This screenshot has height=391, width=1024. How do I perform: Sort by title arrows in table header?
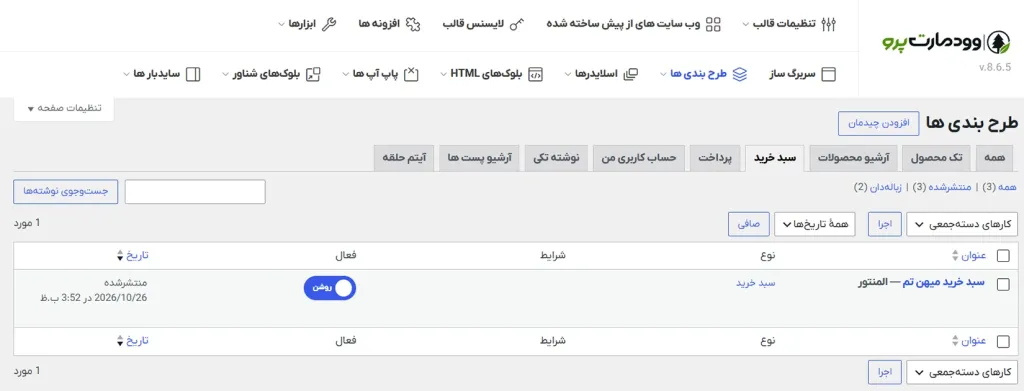[x=955, y=255]
